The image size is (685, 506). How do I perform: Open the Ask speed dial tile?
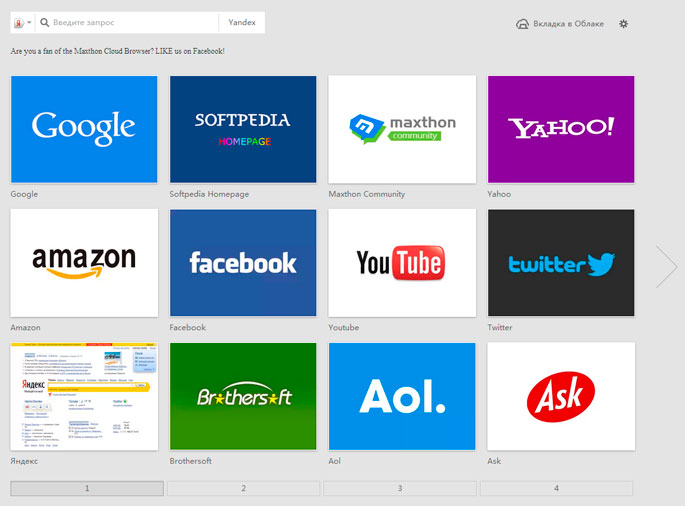[561, 396]
